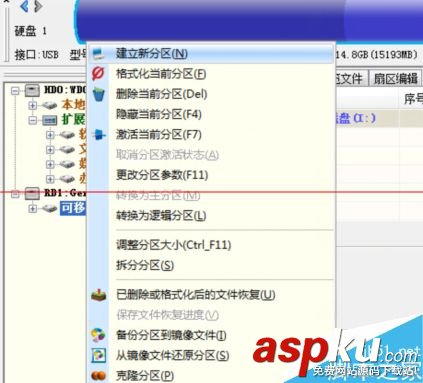Click the file recovery icon beside 已删除或格式化后的文件恢复
Viewport: 423px width, 383px height.
click(x=99, y=295)
